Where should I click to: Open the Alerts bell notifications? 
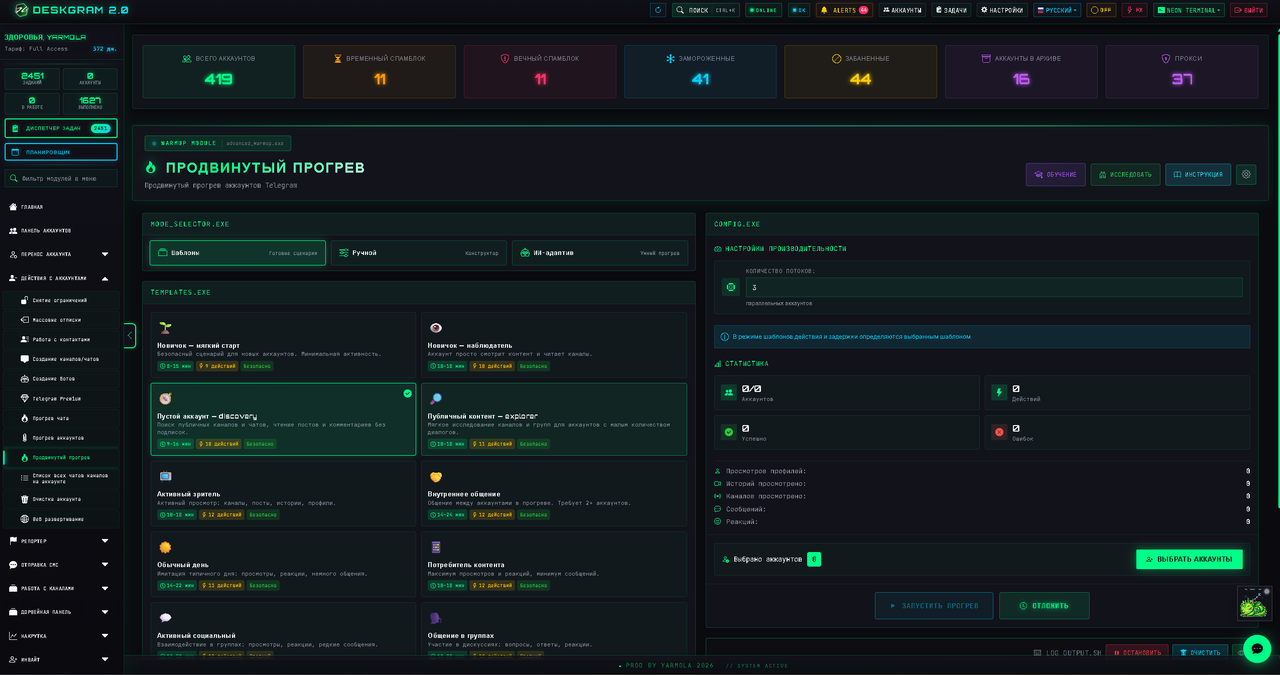(843, 10)
